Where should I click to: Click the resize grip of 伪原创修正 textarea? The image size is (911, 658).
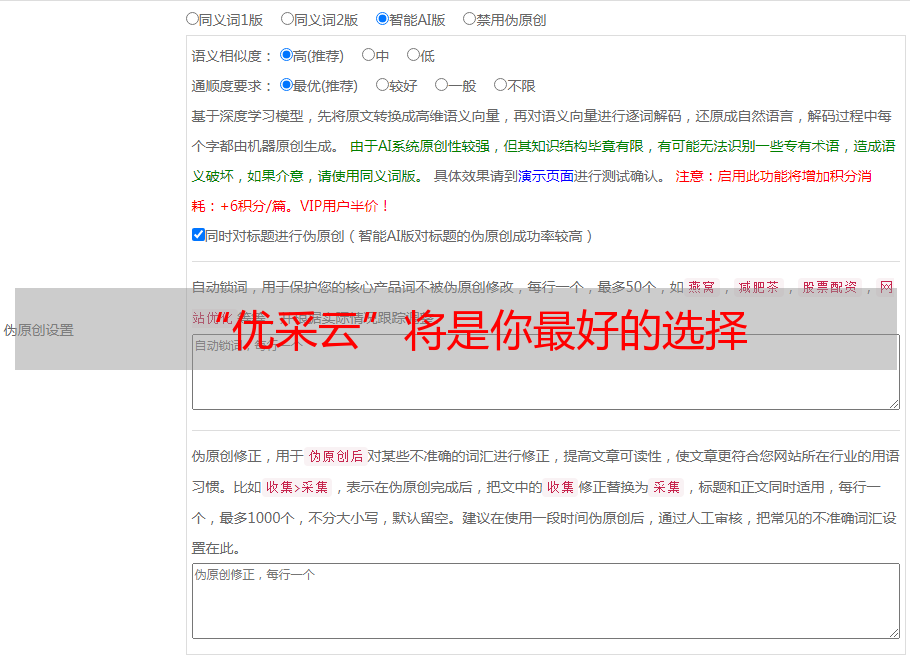coord(894,632)
